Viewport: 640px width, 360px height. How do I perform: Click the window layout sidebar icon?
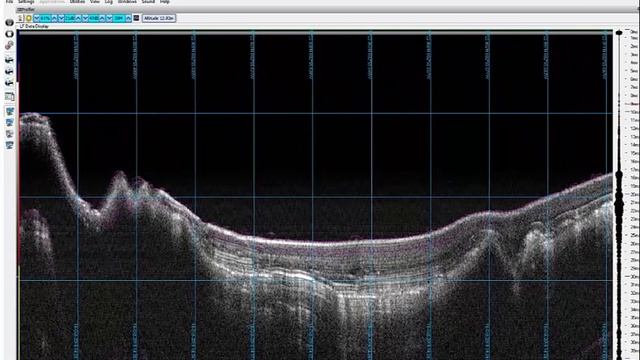tap(9, 97)
